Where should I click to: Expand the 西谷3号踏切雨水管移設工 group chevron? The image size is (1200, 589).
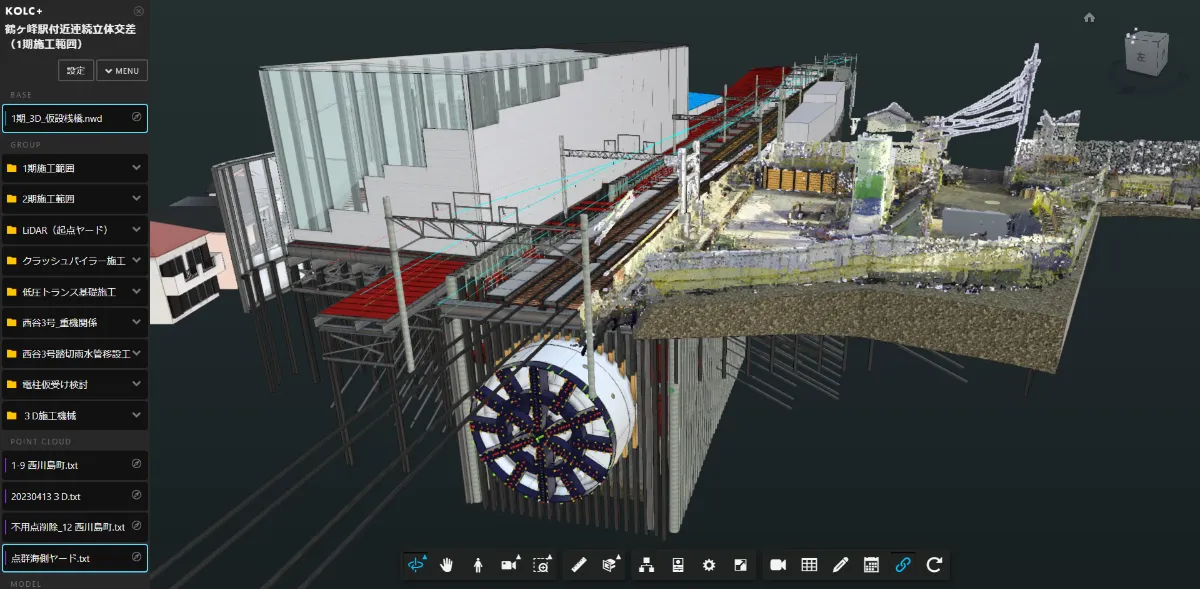(137, 354)
